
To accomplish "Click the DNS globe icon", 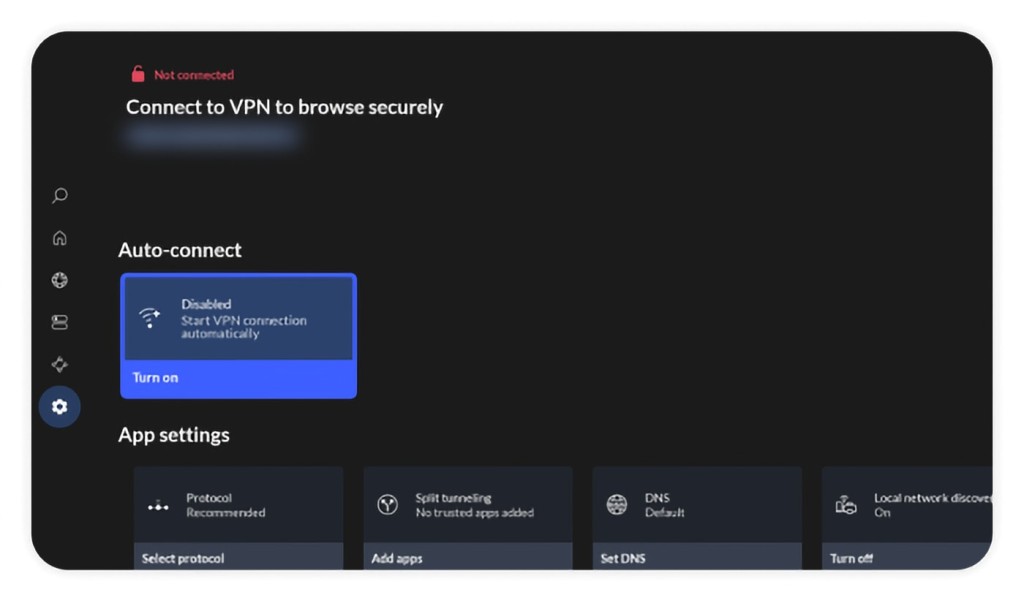I will pyautogui.click(x=617, y=505).
